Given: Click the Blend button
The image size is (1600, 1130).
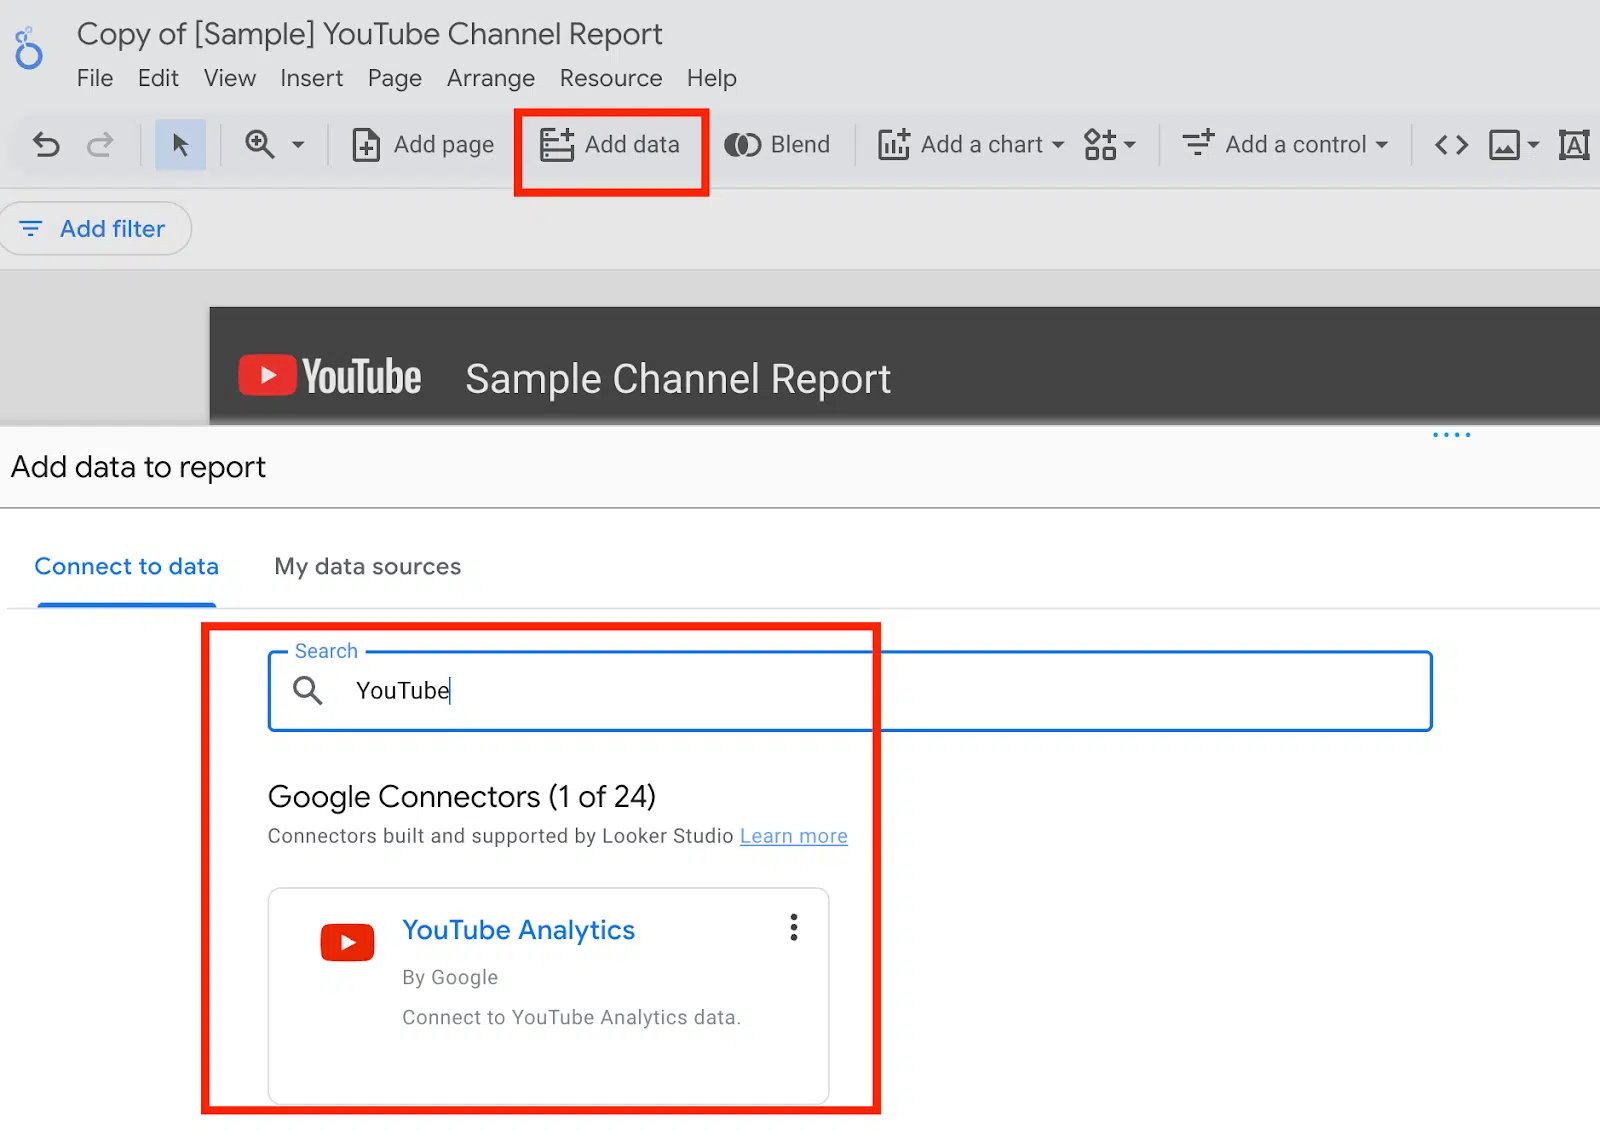Looking at the screenshot, I should click(x=777, y=145).
